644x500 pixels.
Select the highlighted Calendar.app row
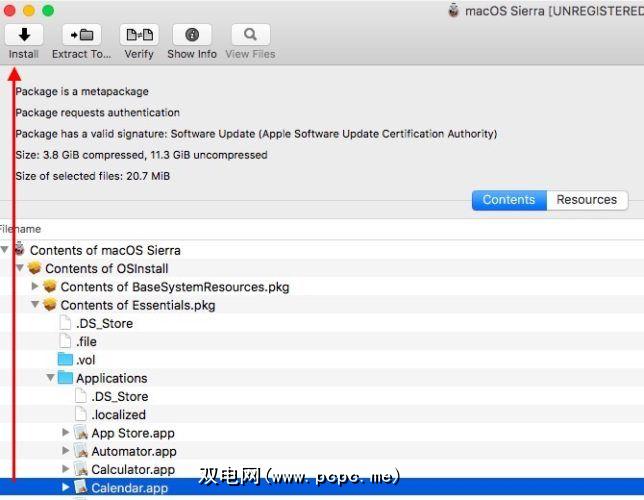(322, 487)
